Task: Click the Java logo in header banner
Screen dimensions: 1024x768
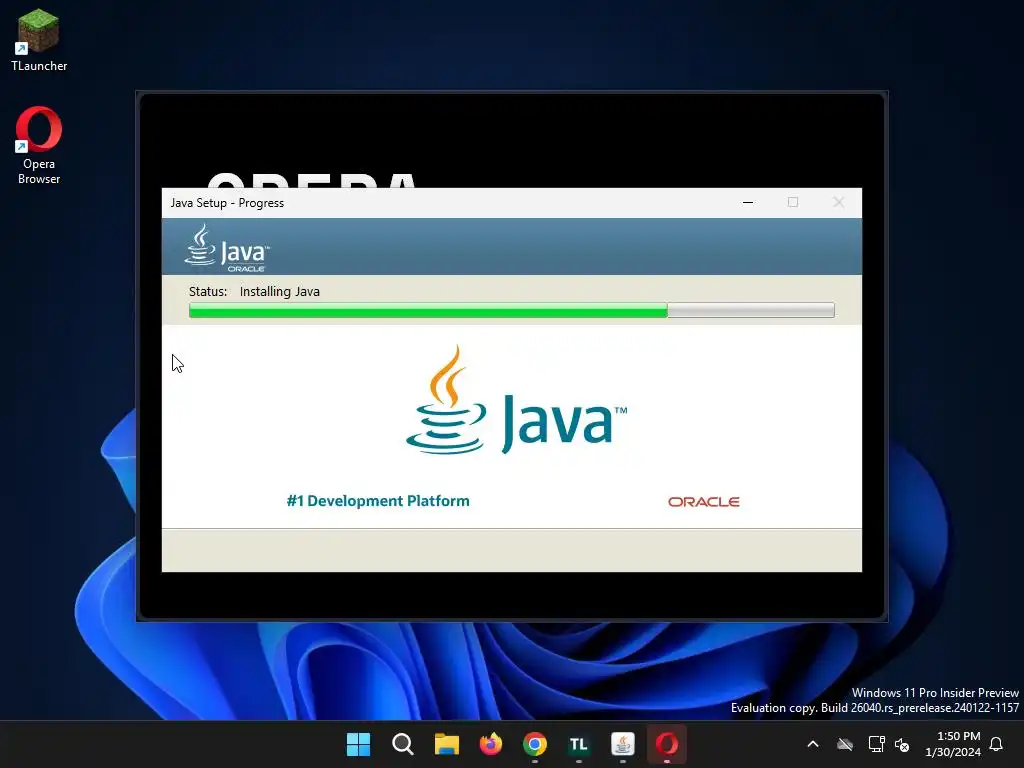Action: pyautogui.click(x=227, y=248)
